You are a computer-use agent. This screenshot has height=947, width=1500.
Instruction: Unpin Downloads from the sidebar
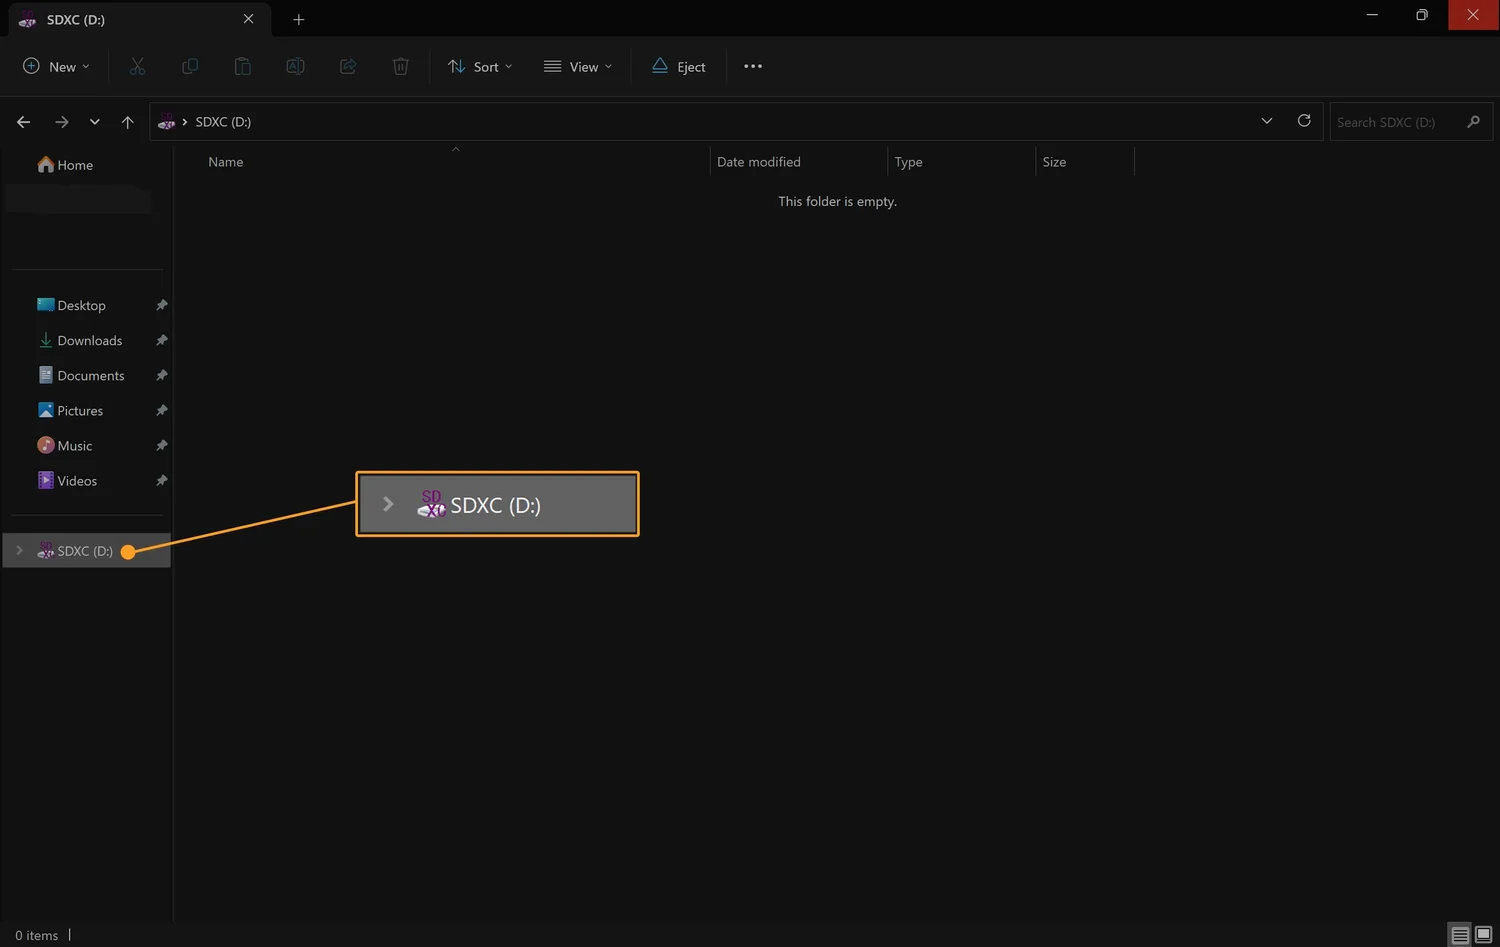click(161, 340)
